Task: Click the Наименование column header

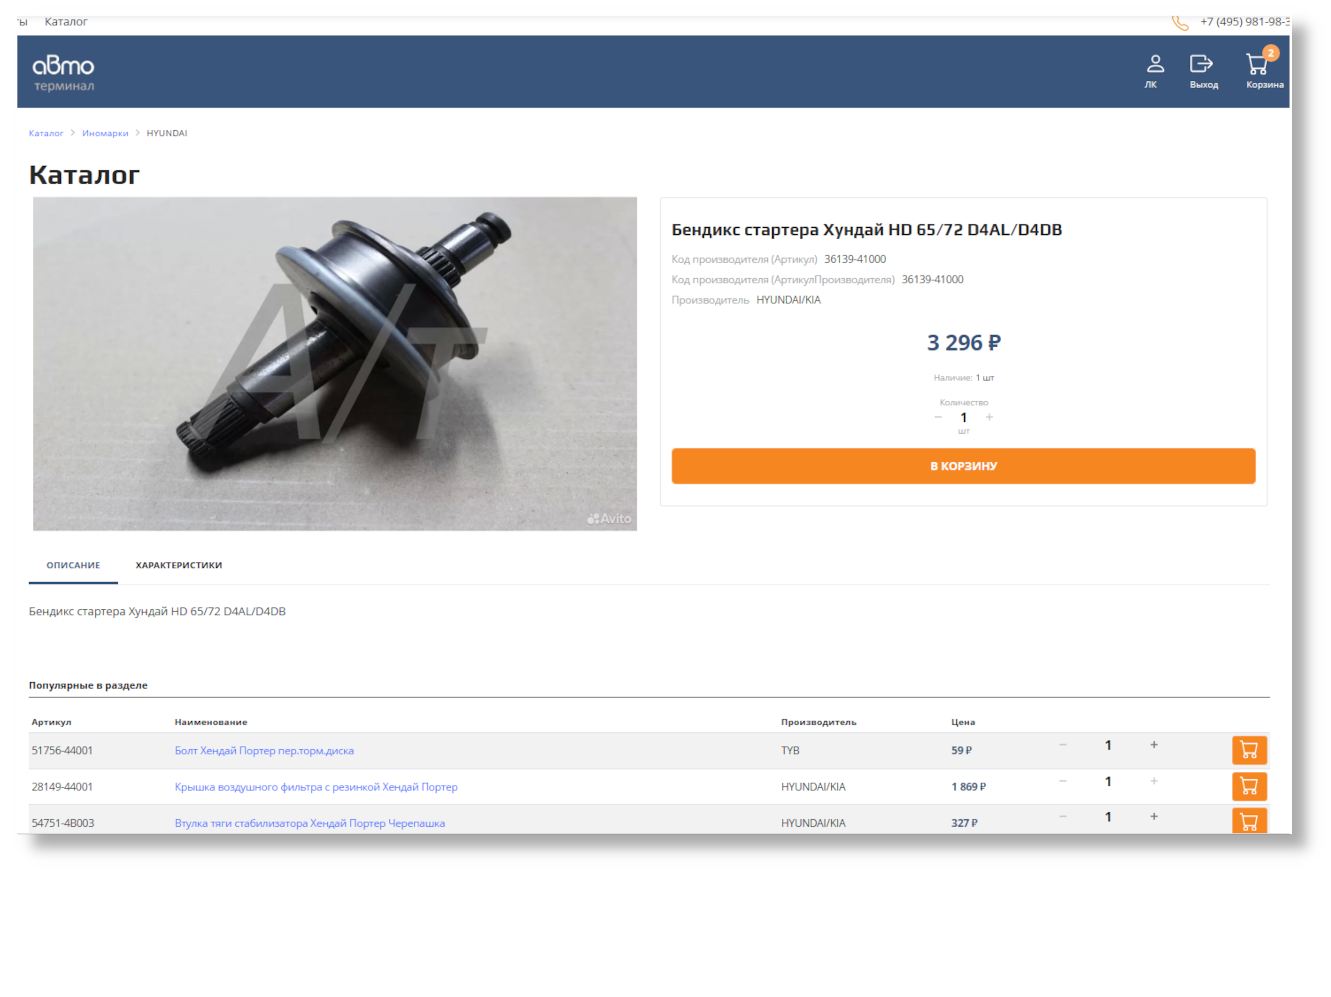Action: click(x=211, y=722)
